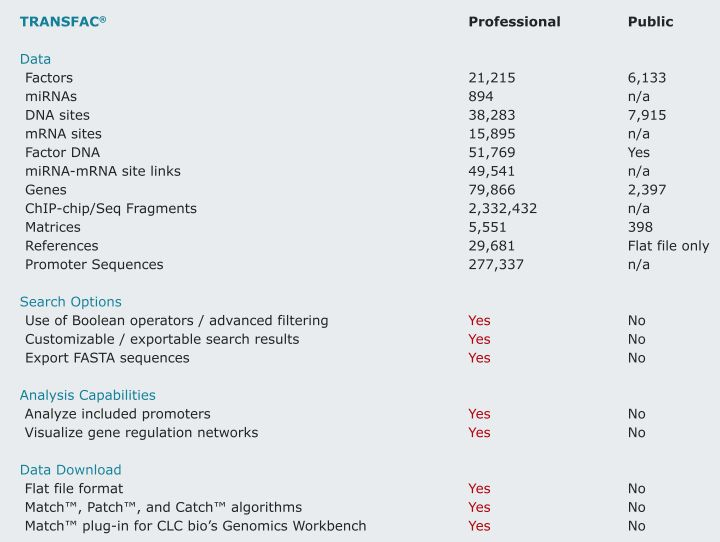
Task: Select the Professional column header
Action: click(x=514, y=21)
